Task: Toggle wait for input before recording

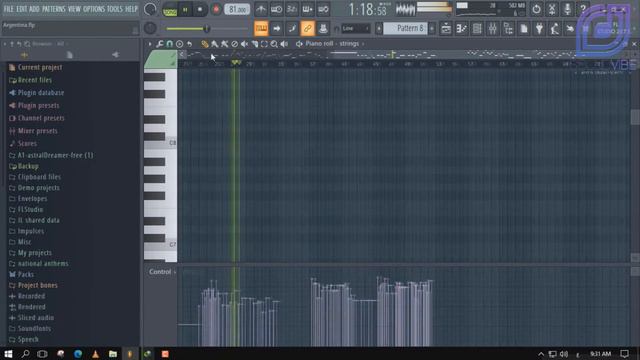Action: click(x=276, y=9)
